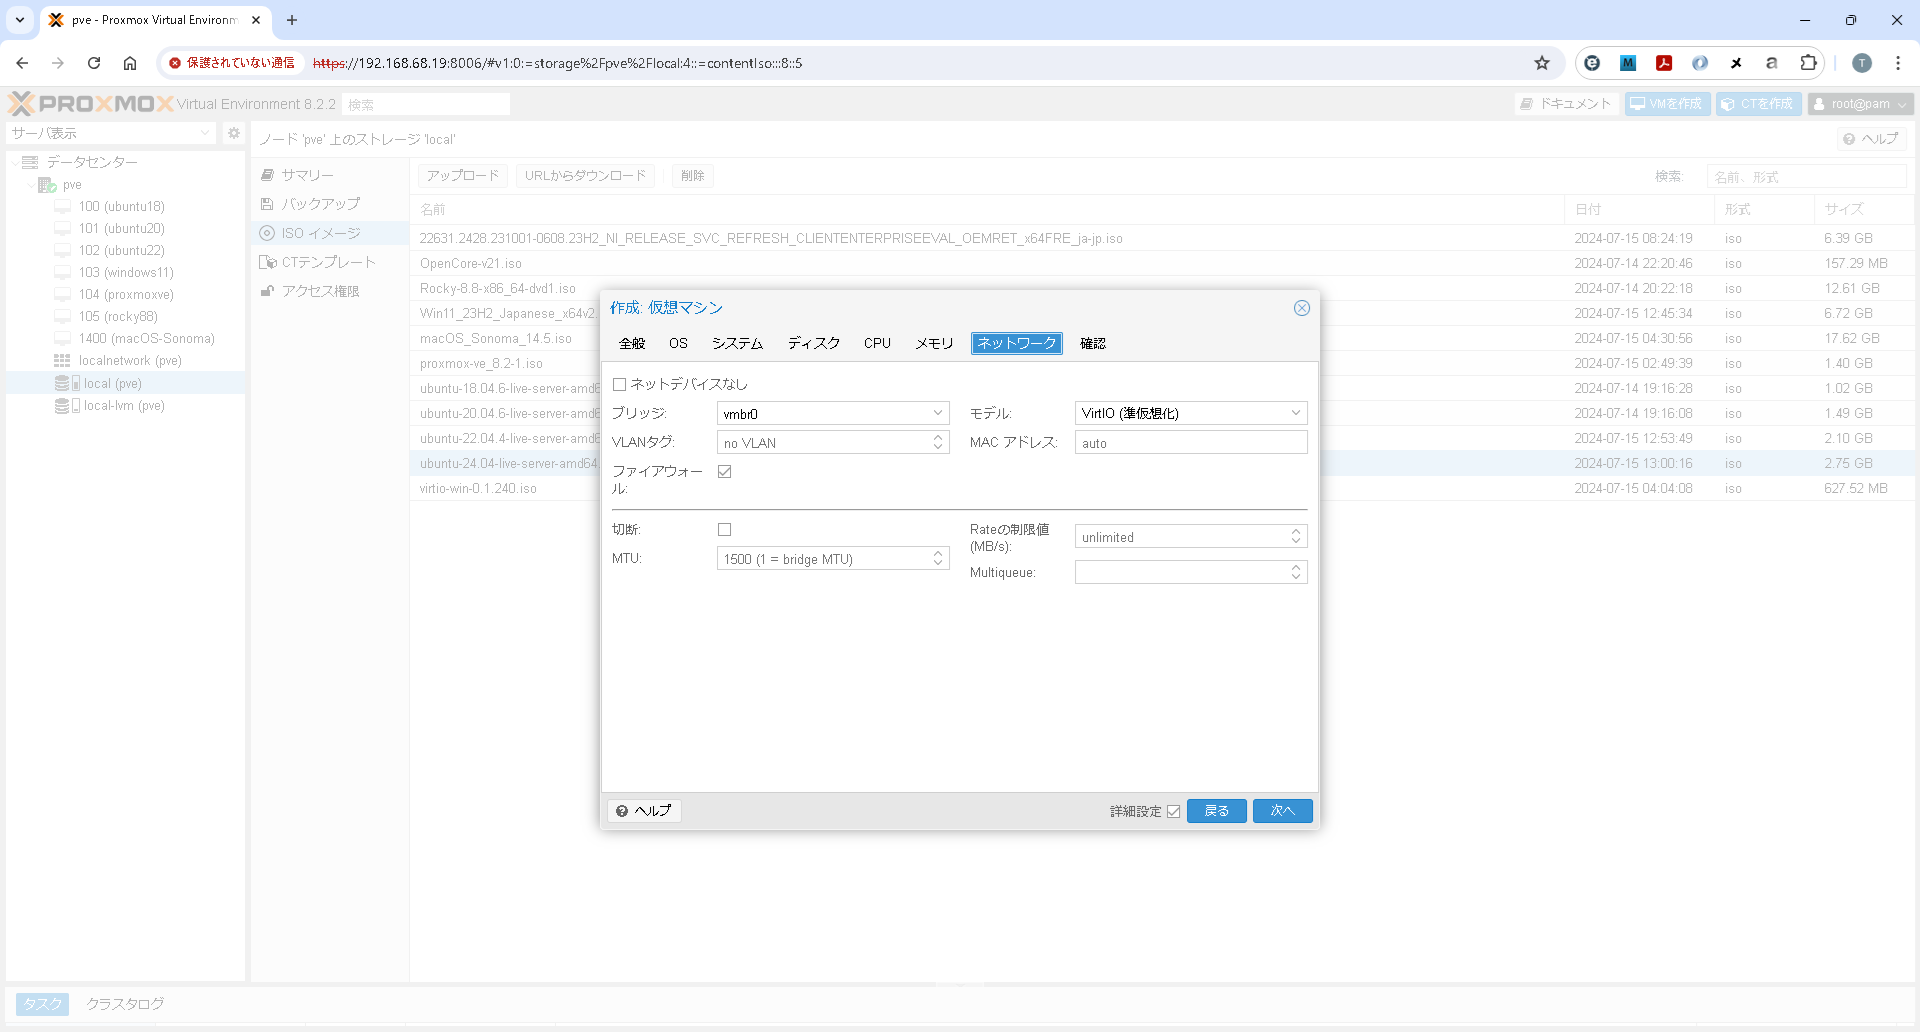Open the server view gear settings
This screenshot has height=1032, width=1920.
point(234,133)
